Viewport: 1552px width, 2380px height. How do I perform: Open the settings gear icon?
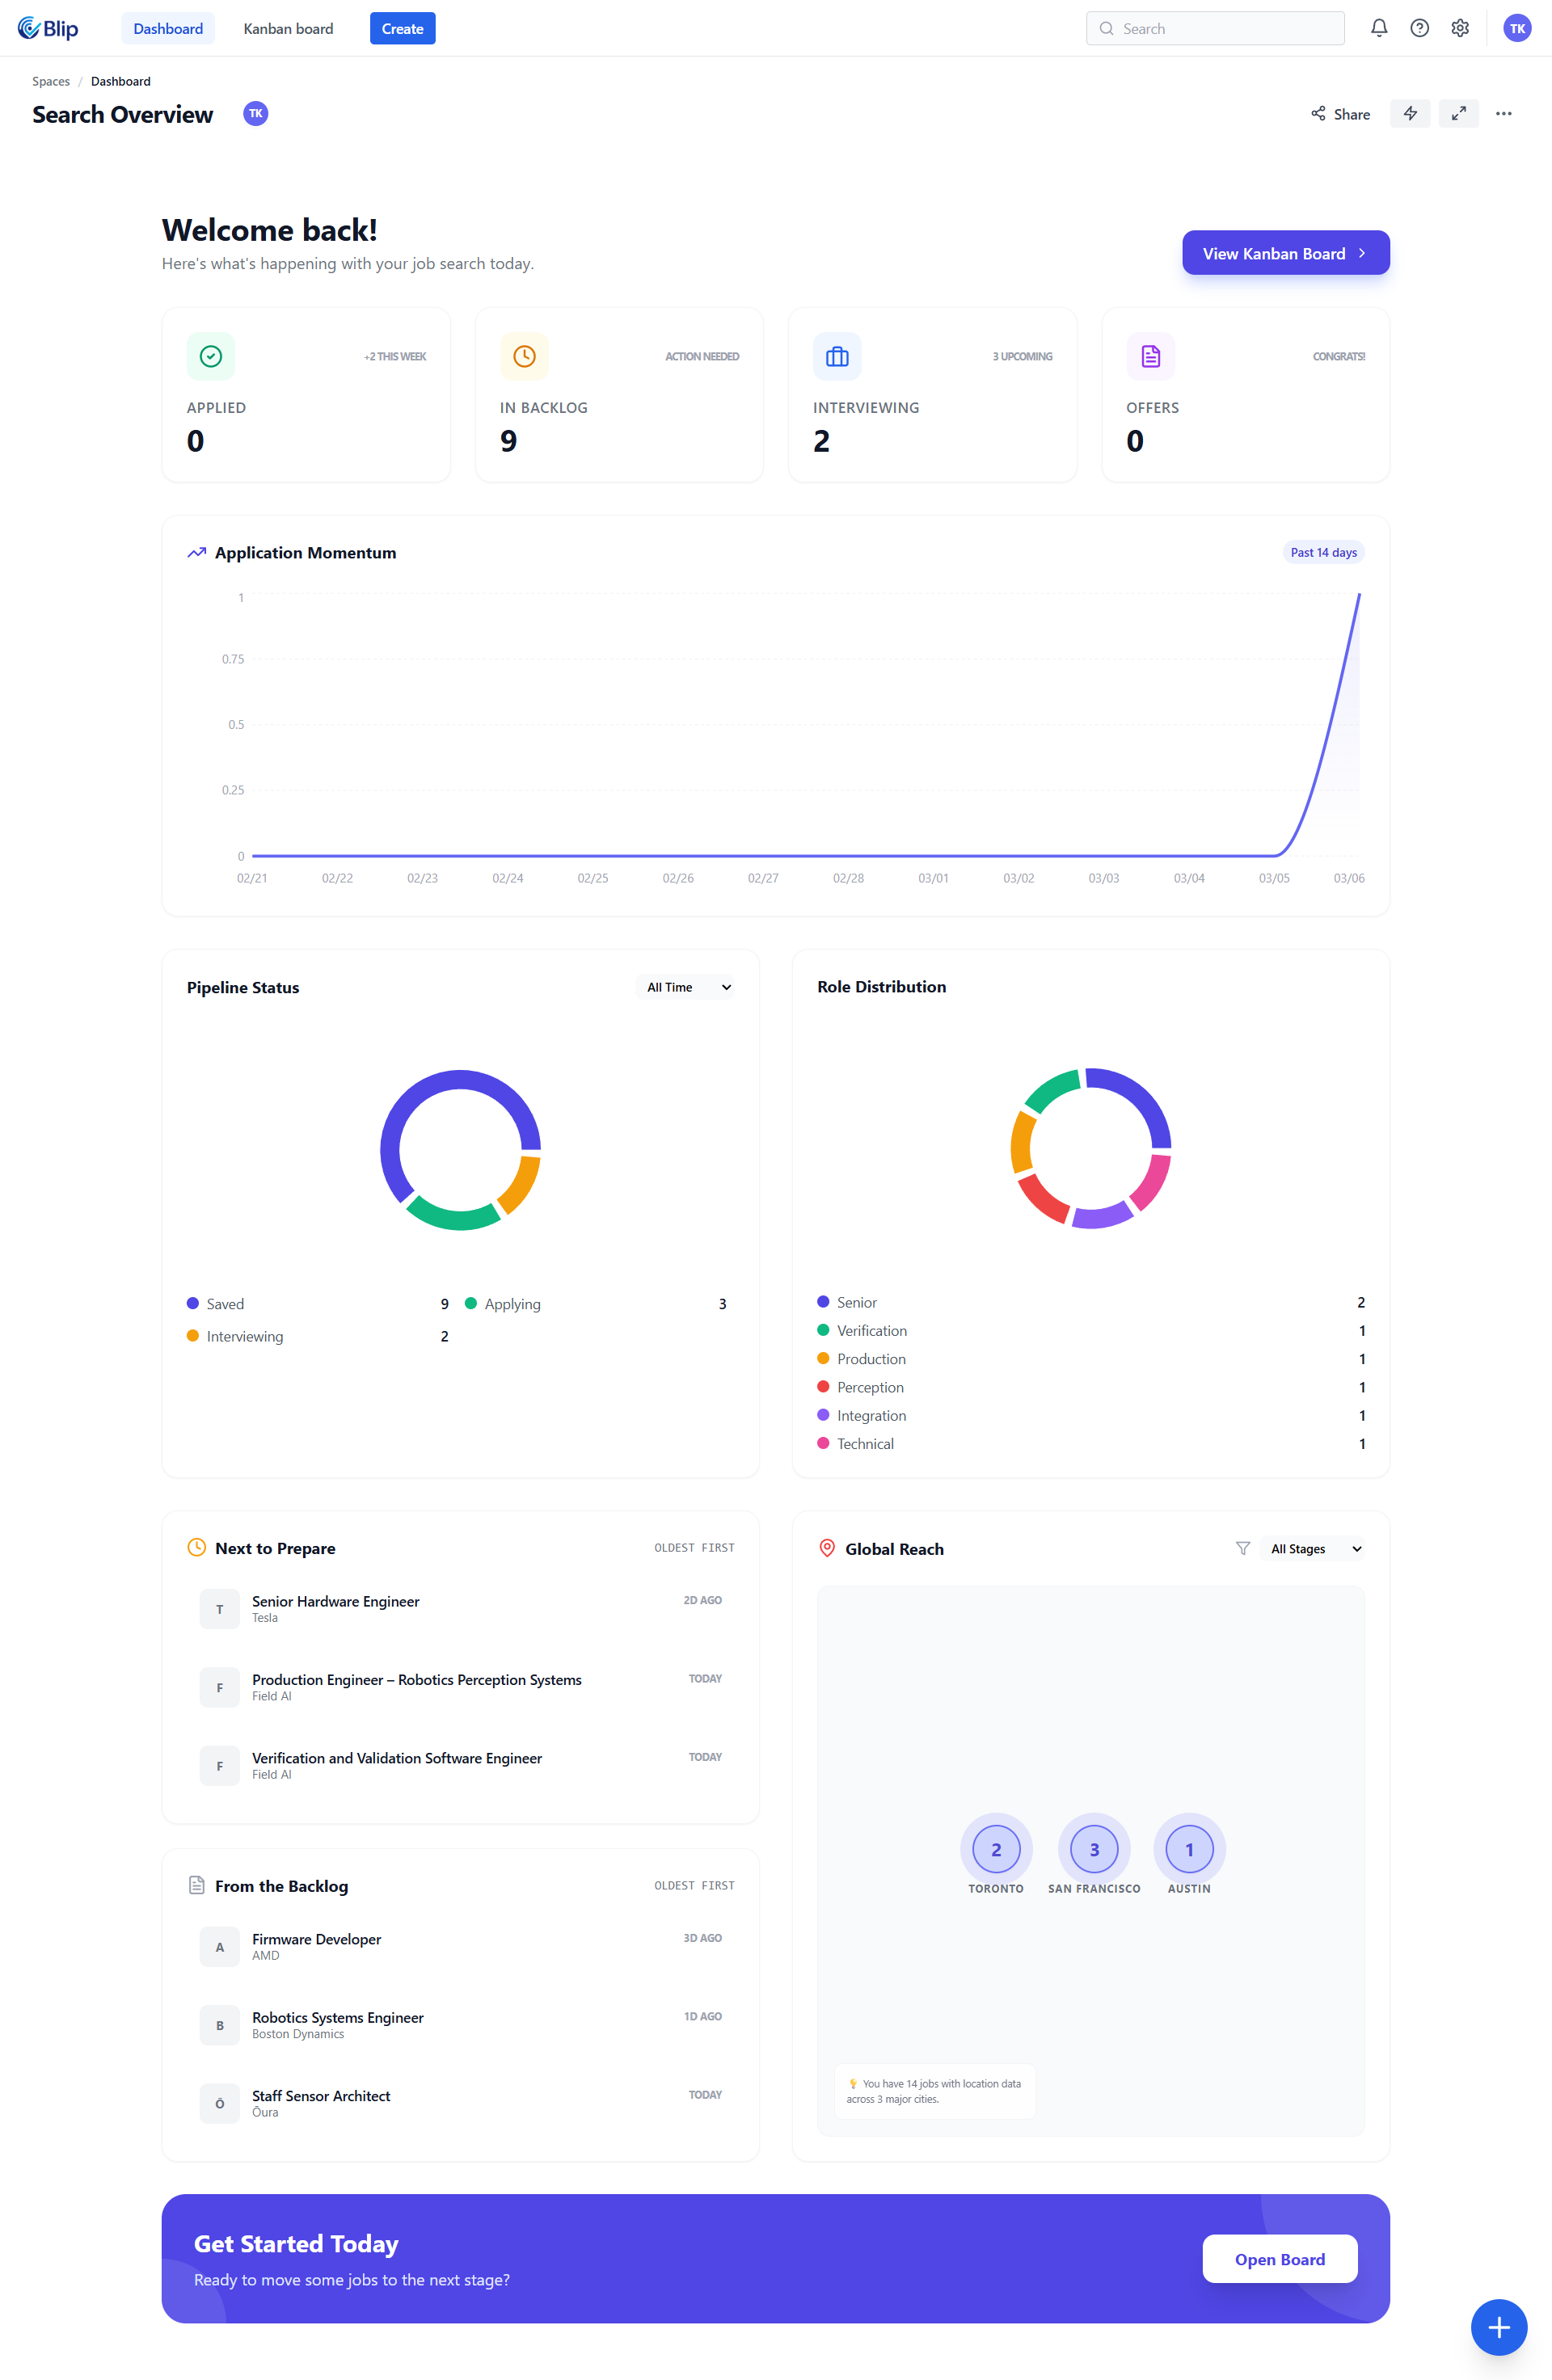pyautogui.click(x=1459, y=27)
